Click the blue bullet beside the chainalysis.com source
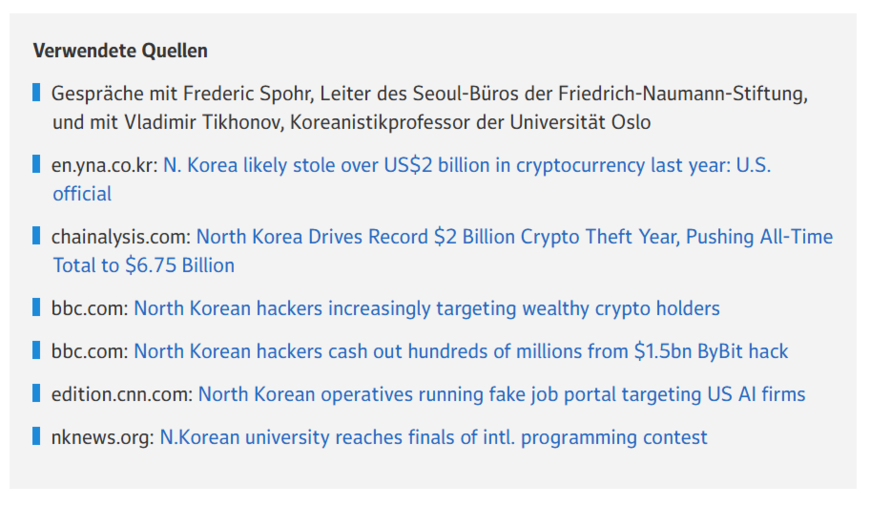Viewport: 870px width, 507px height. coord(36,236)
